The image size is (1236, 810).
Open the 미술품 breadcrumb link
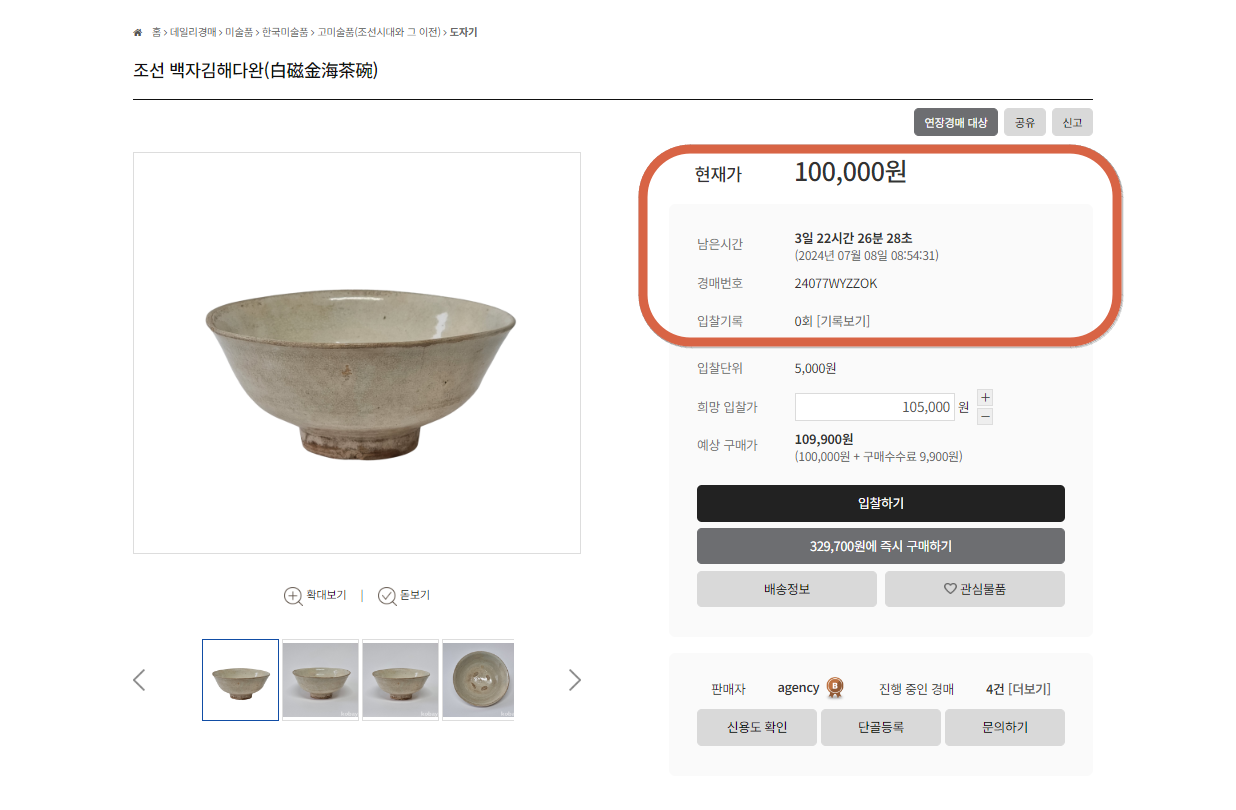point(239,32)
